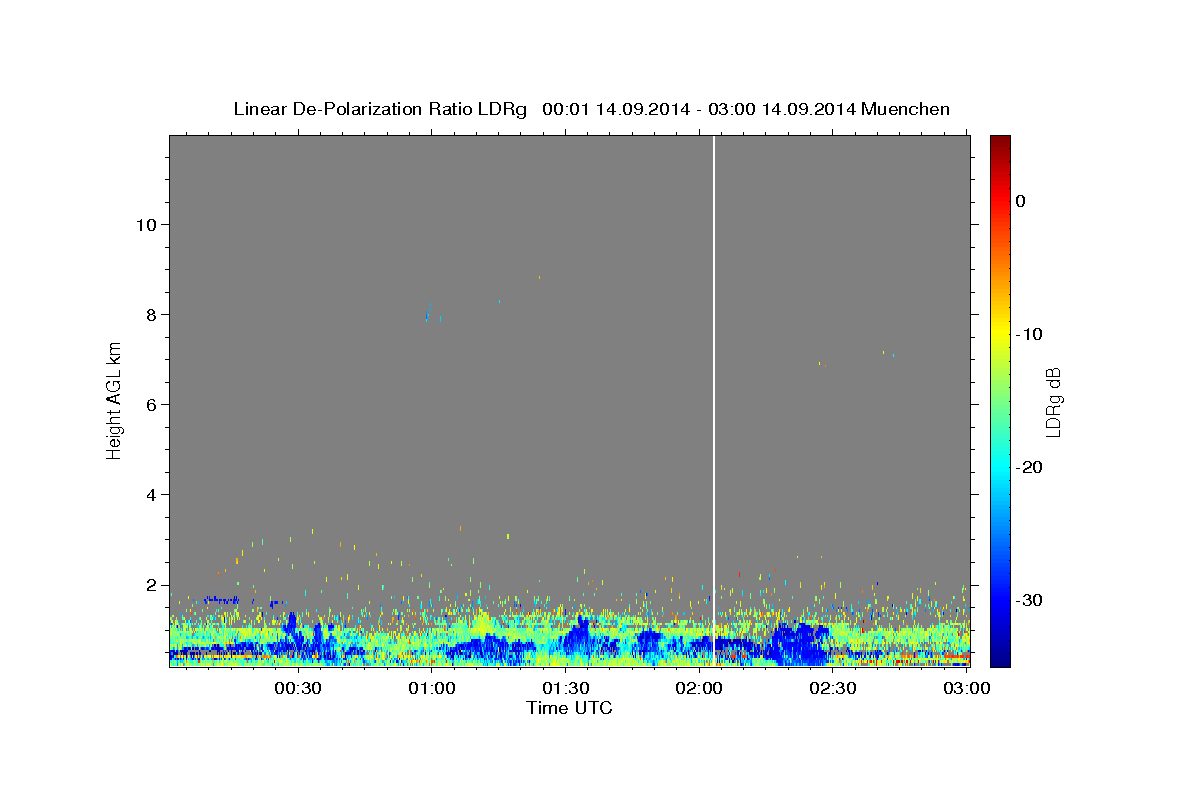Click the height tick label 8

click(150, 314)
